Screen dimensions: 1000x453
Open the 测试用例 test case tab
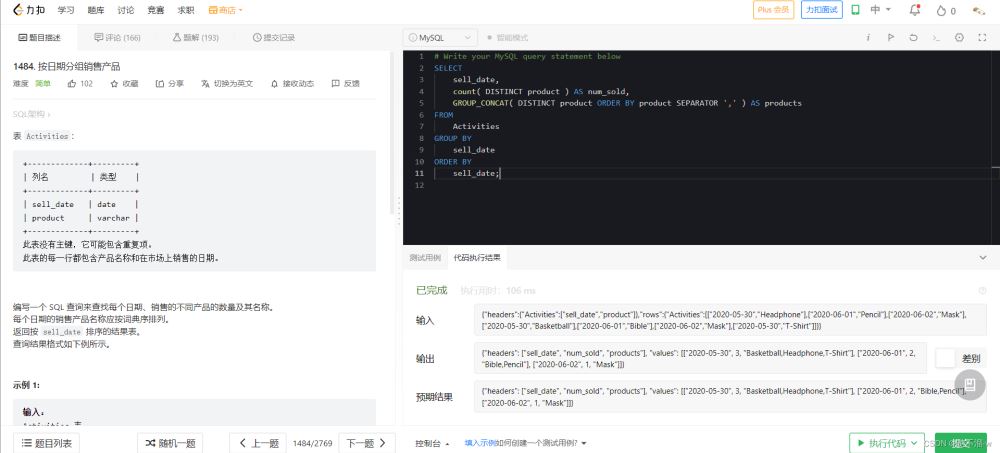[425, 258]
